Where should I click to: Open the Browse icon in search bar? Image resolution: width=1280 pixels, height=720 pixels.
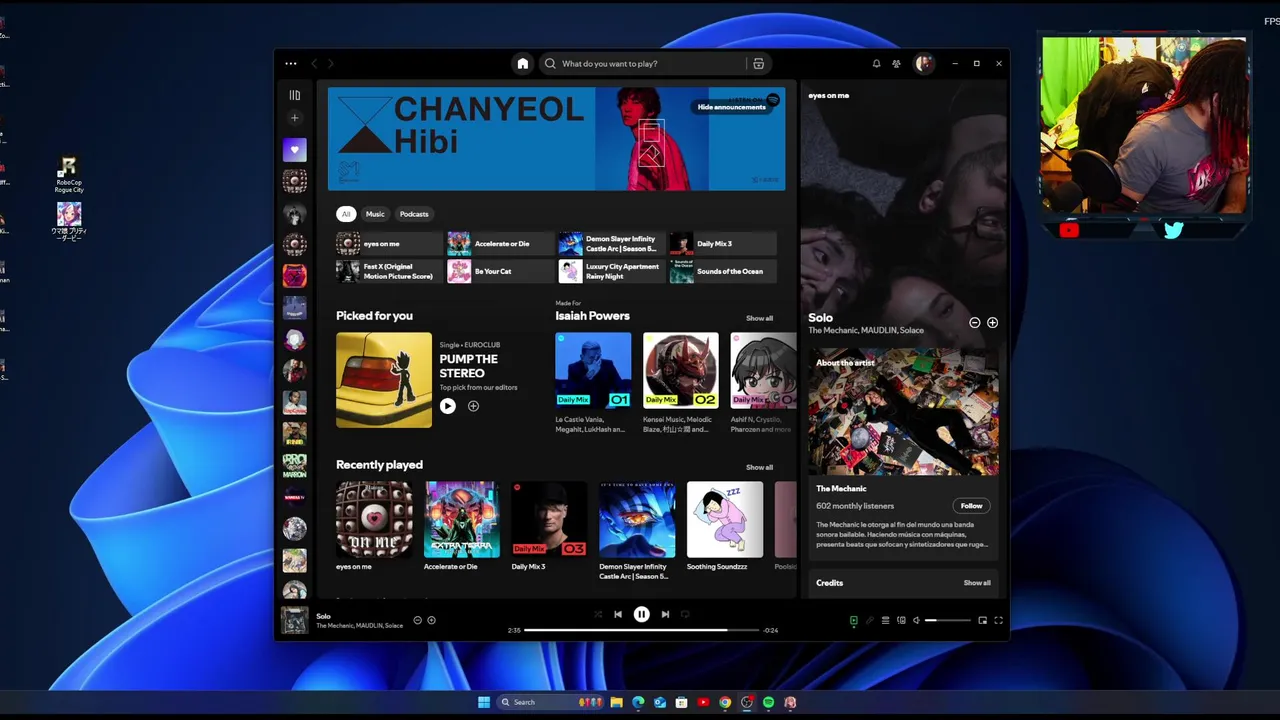(758, 64)
